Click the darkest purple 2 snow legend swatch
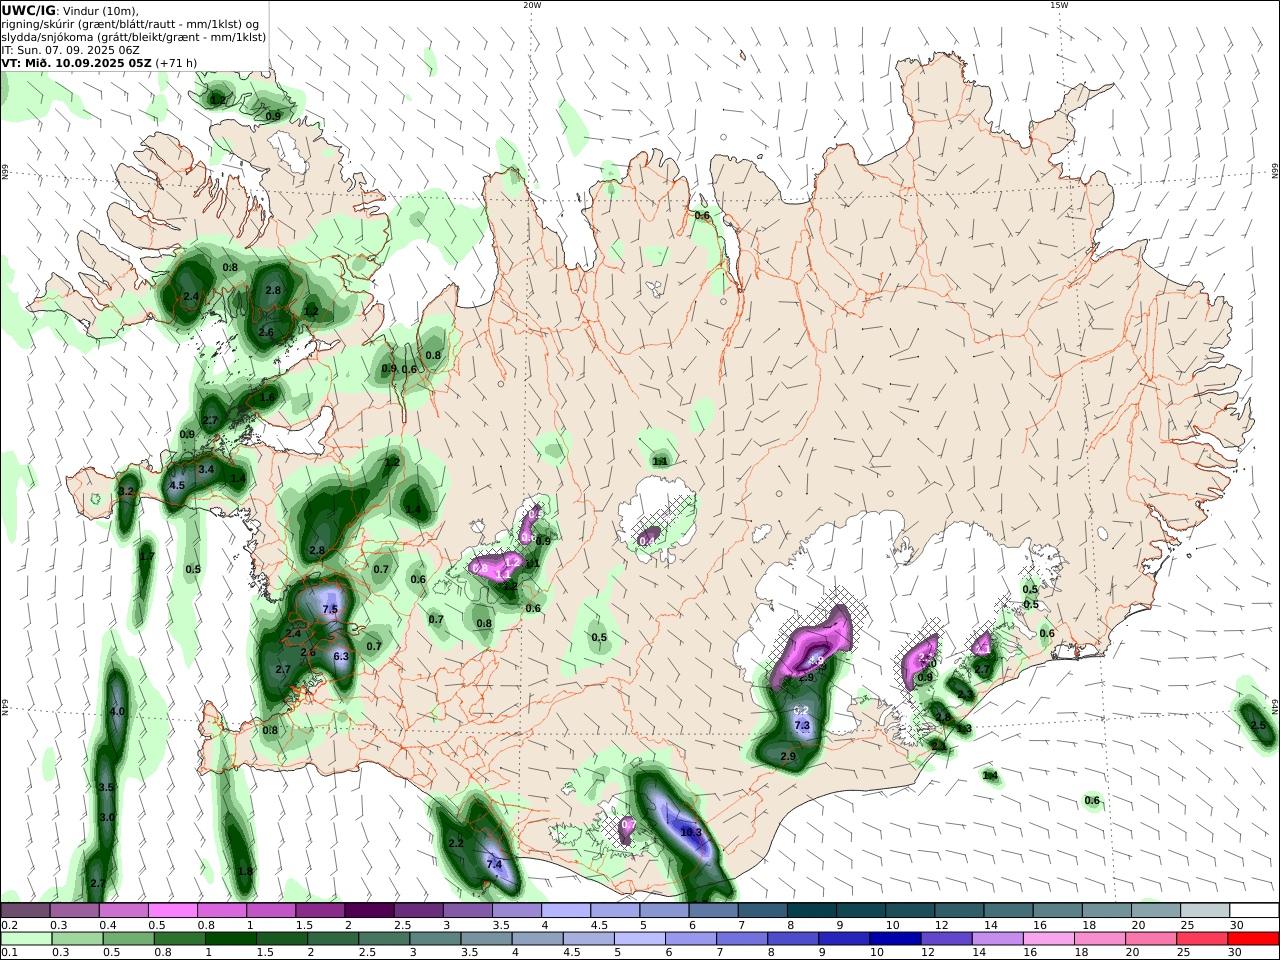Screen dimensions: 1280x960 (x=369, y=911)
